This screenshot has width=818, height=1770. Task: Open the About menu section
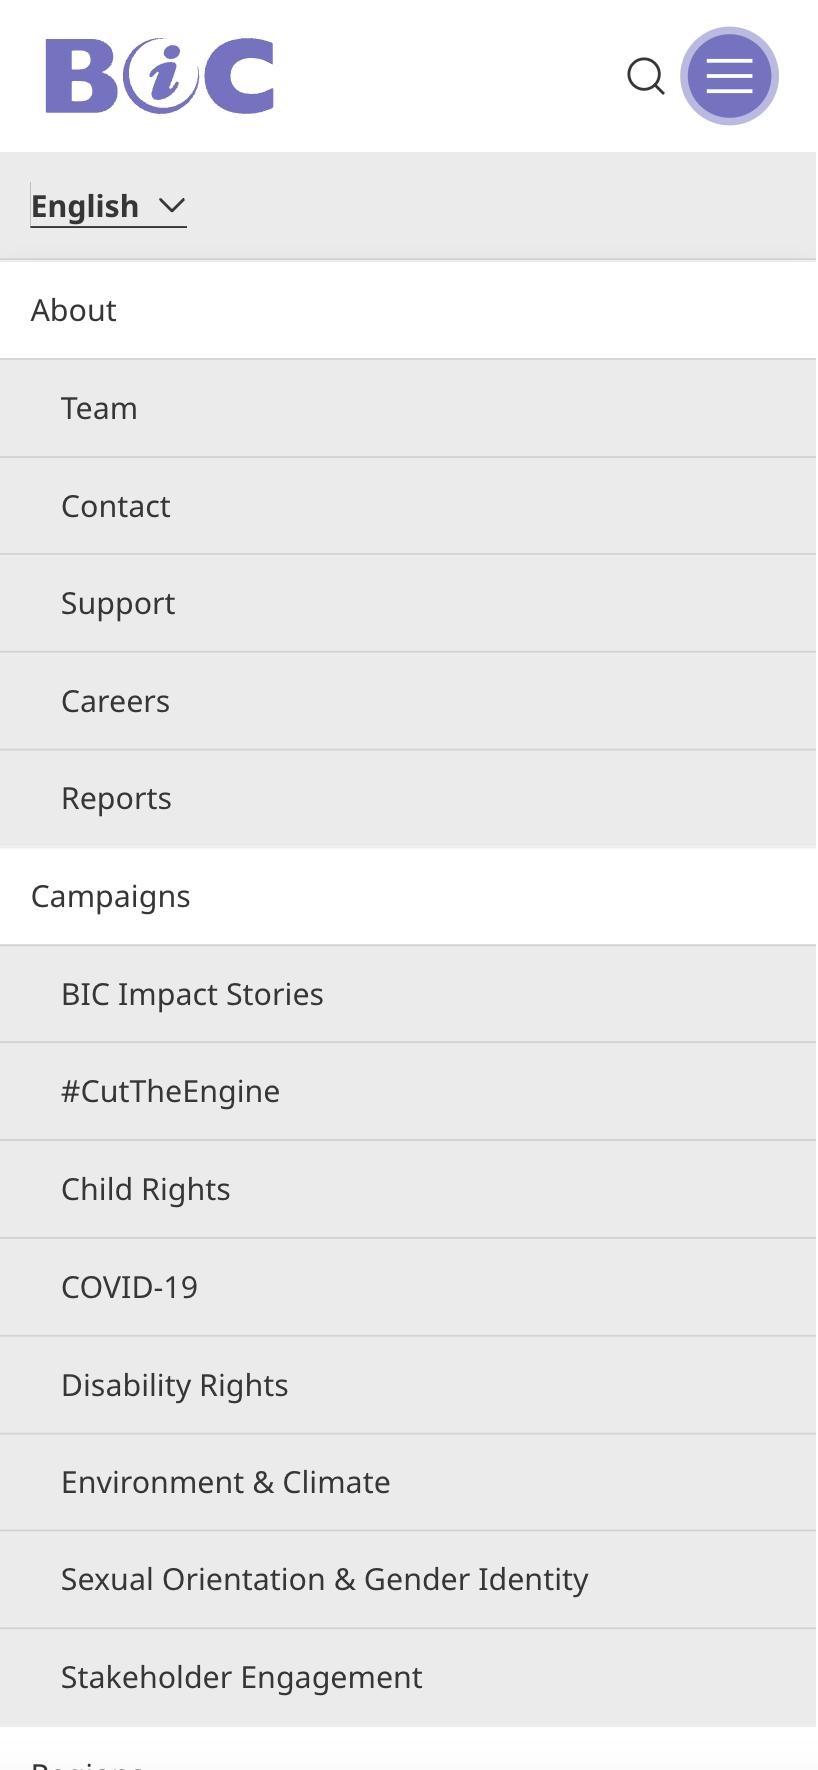(74, 311)
